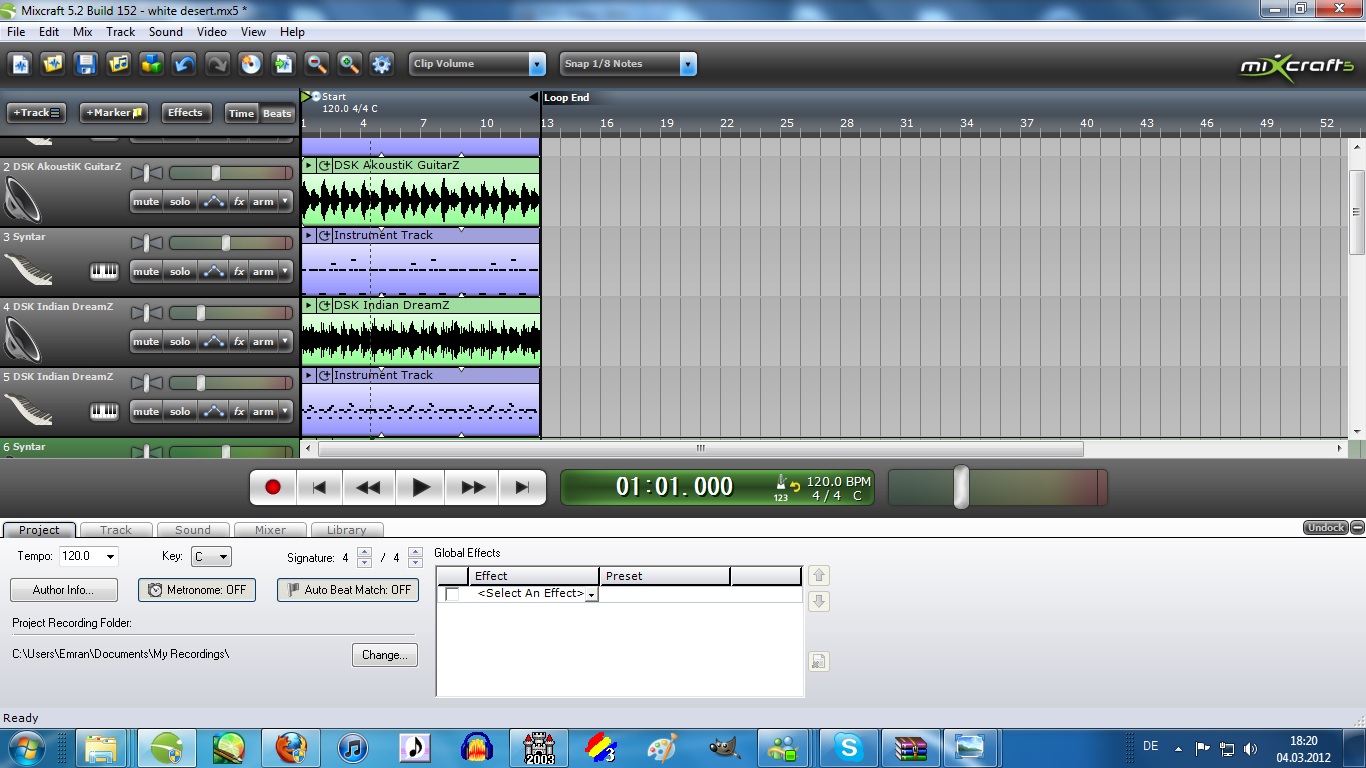Image resolution: width=1366 pixels, height=768 pixels.
Task: Launch Audacity from the taskbar
Action: point(477,747)
